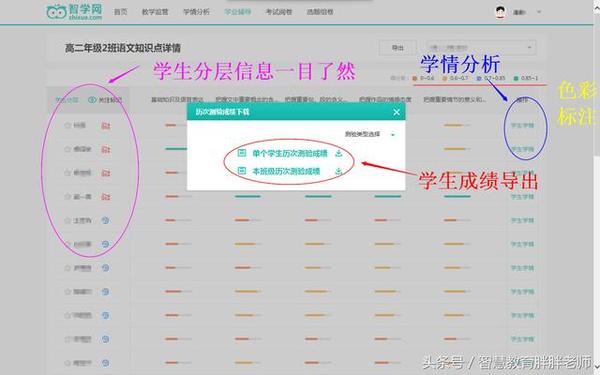600x375 pixels.
Task: Click blue tier icon of bottom-most student
Action: [106, 363]
